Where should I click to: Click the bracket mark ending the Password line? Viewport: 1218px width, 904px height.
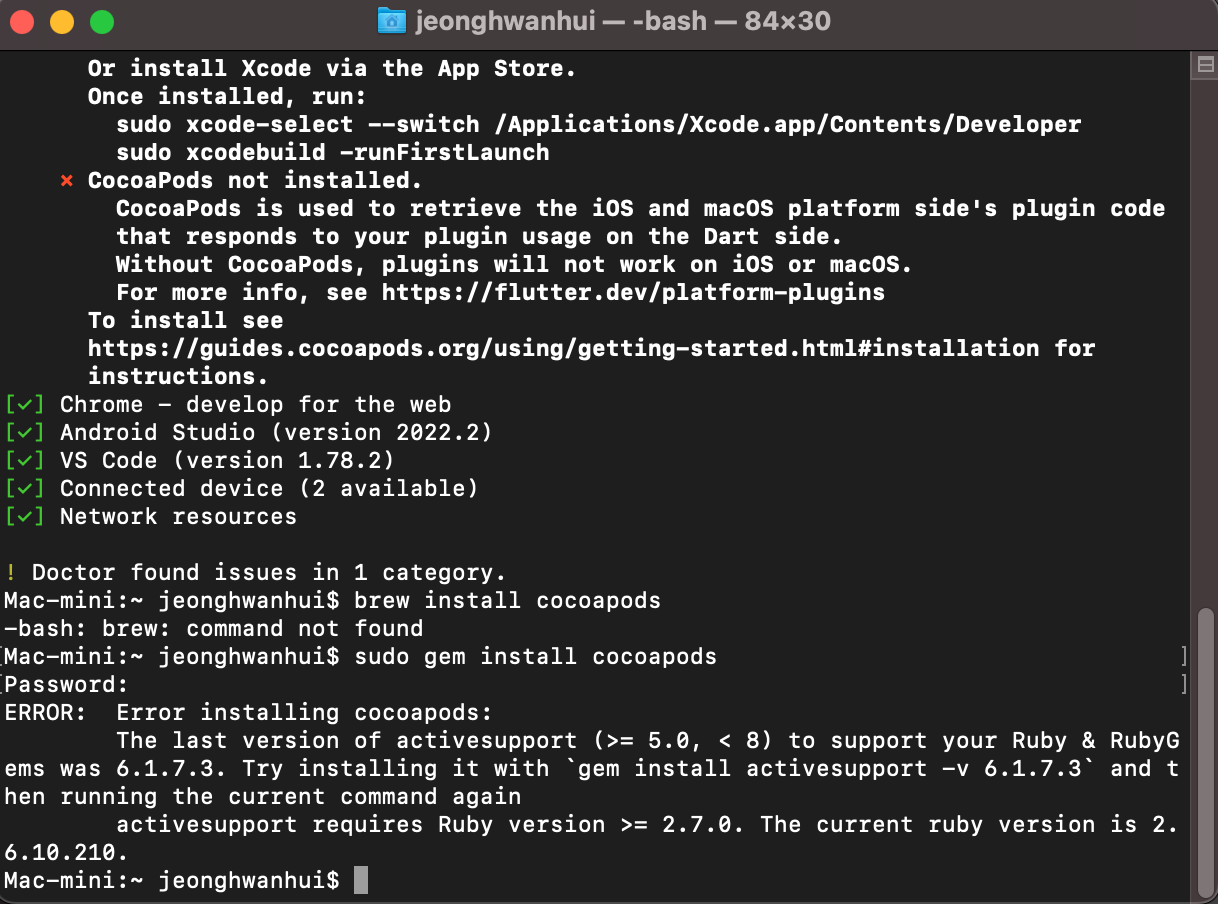(1183, 685)
